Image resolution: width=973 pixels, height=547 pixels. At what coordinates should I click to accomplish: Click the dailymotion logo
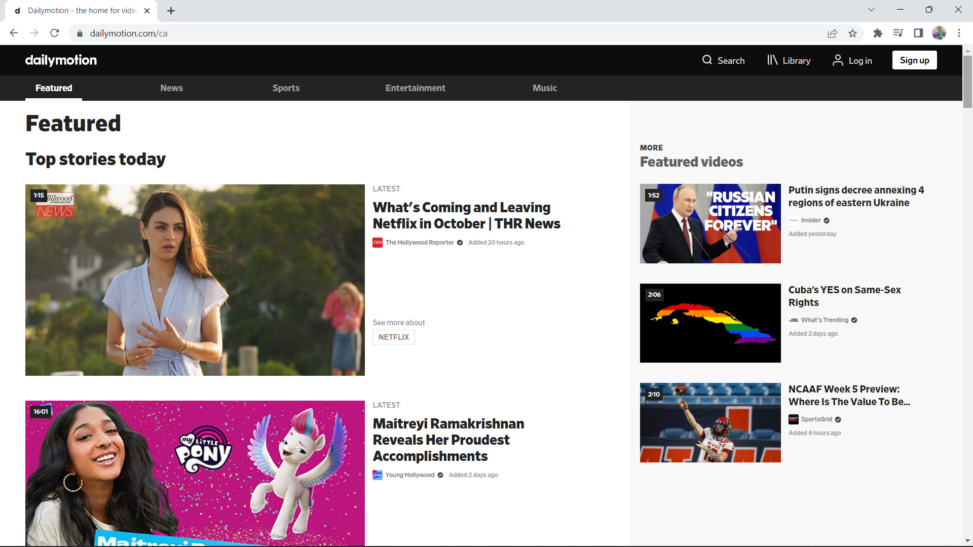pos(61,60)
